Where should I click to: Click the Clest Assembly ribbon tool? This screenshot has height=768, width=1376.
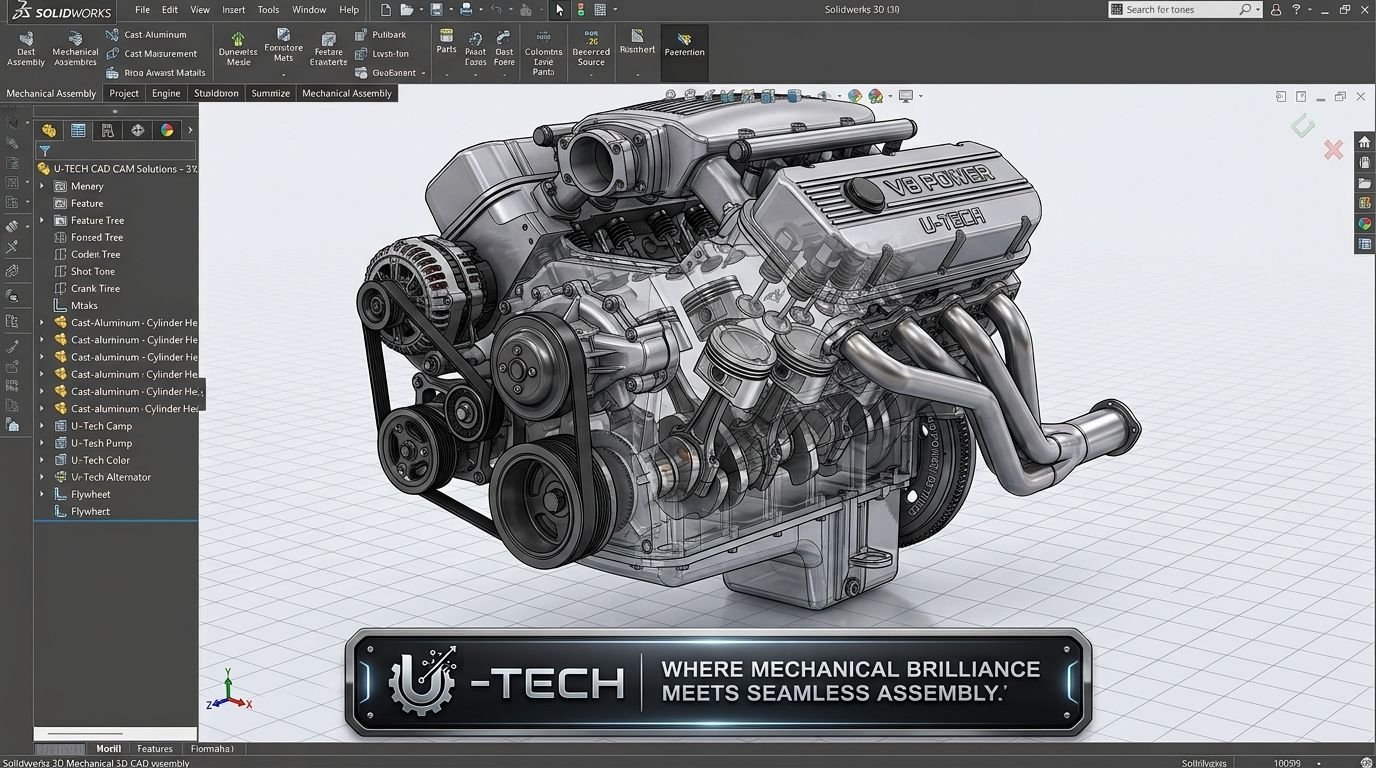point(26,50)
